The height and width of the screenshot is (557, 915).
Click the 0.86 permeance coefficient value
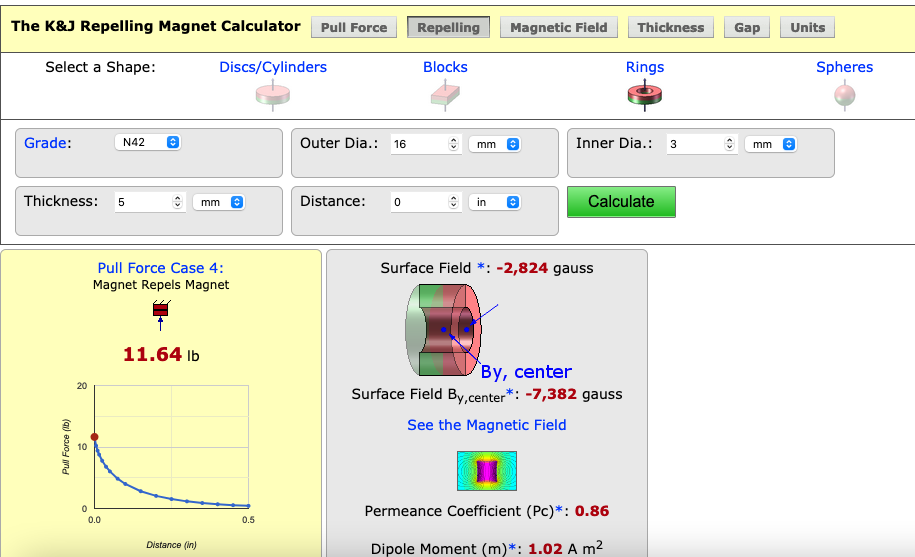(592, 511)
